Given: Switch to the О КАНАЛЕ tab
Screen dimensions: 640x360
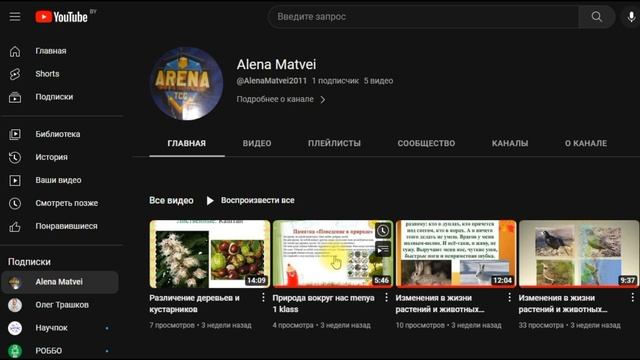Looking at the screenshot, I should [586, 143].
